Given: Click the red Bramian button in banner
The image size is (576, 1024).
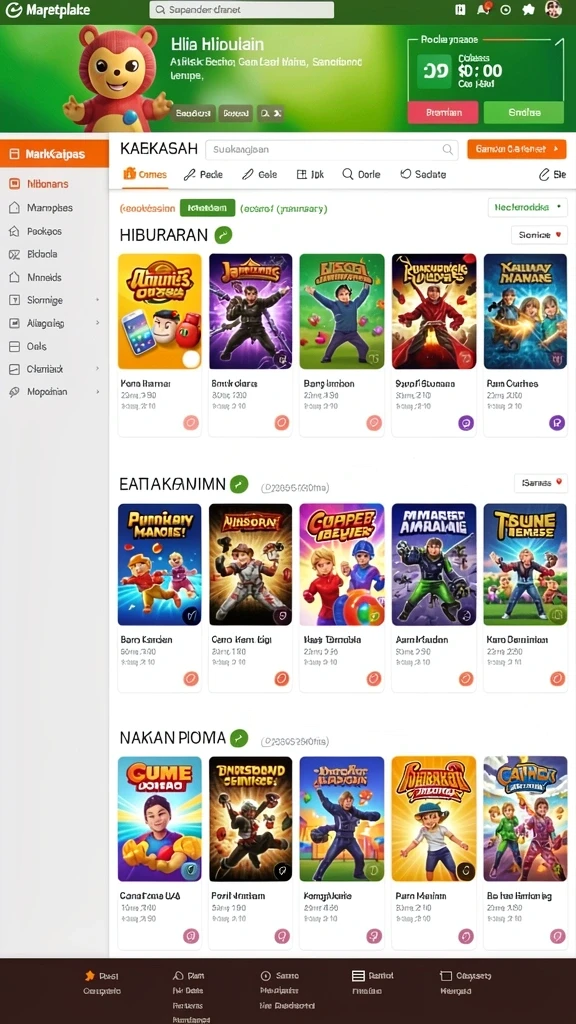Looking at the screenshot, I should click(x=443, y=112).
